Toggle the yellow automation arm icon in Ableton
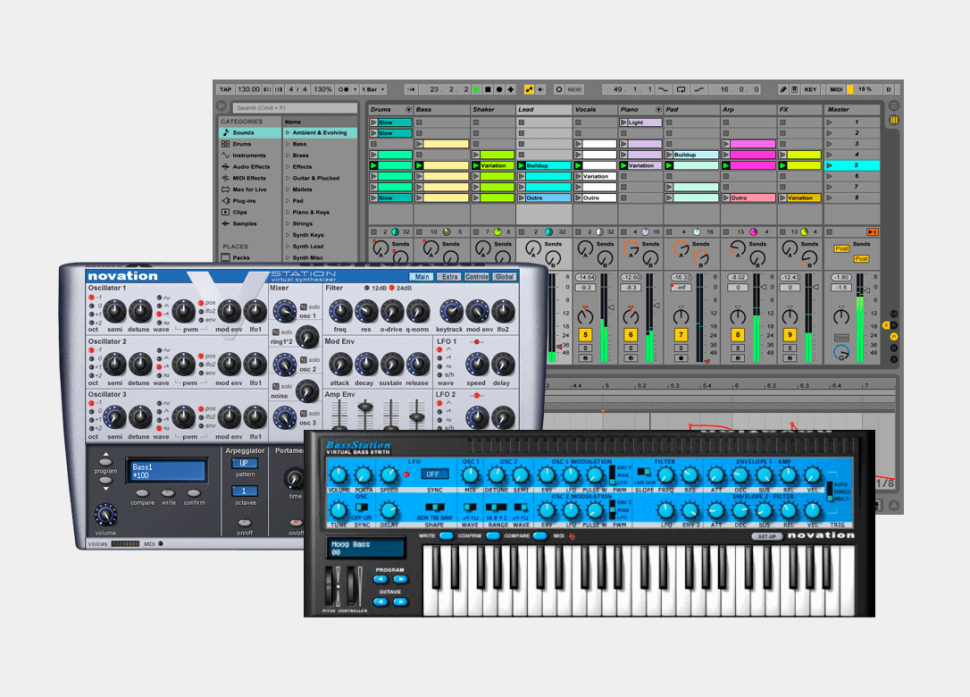The image size is (970, 697). (529, 89)
